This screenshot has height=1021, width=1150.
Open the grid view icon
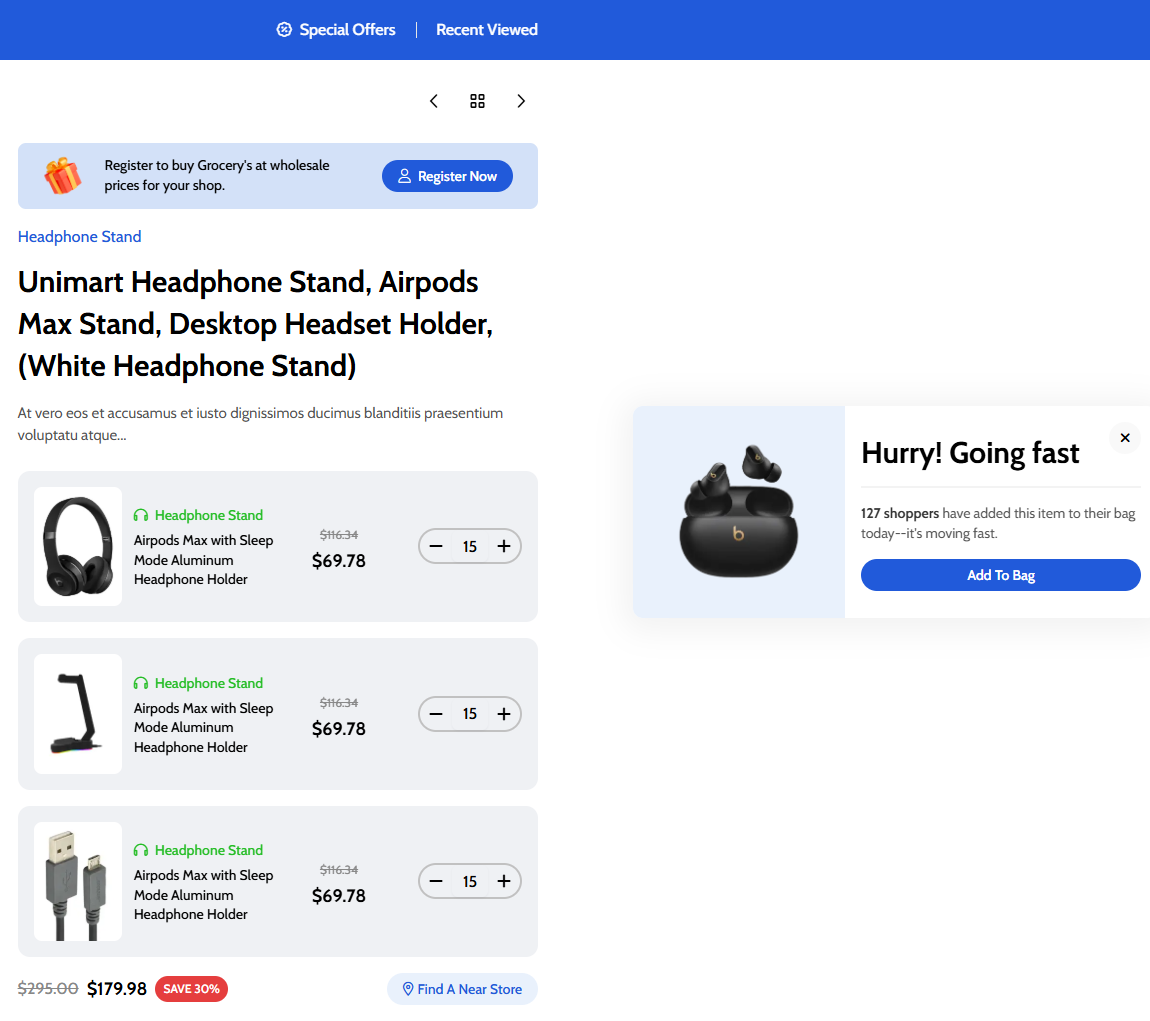477,101
